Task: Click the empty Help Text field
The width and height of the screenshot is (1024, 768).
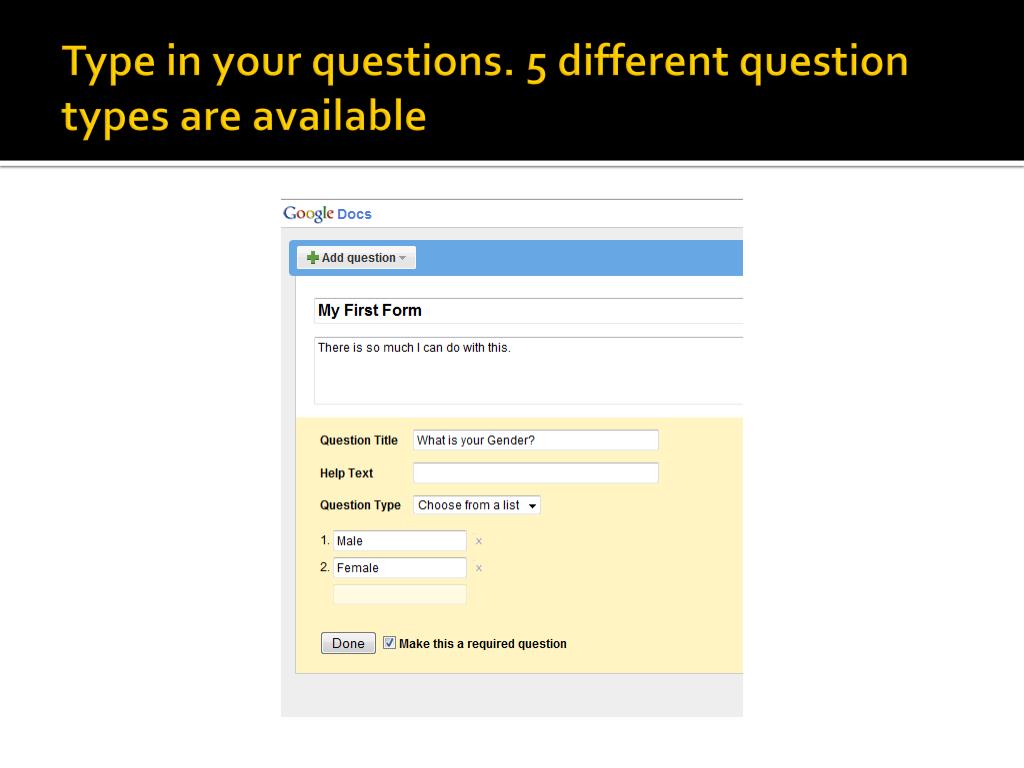Action: (x=536, y=473)
